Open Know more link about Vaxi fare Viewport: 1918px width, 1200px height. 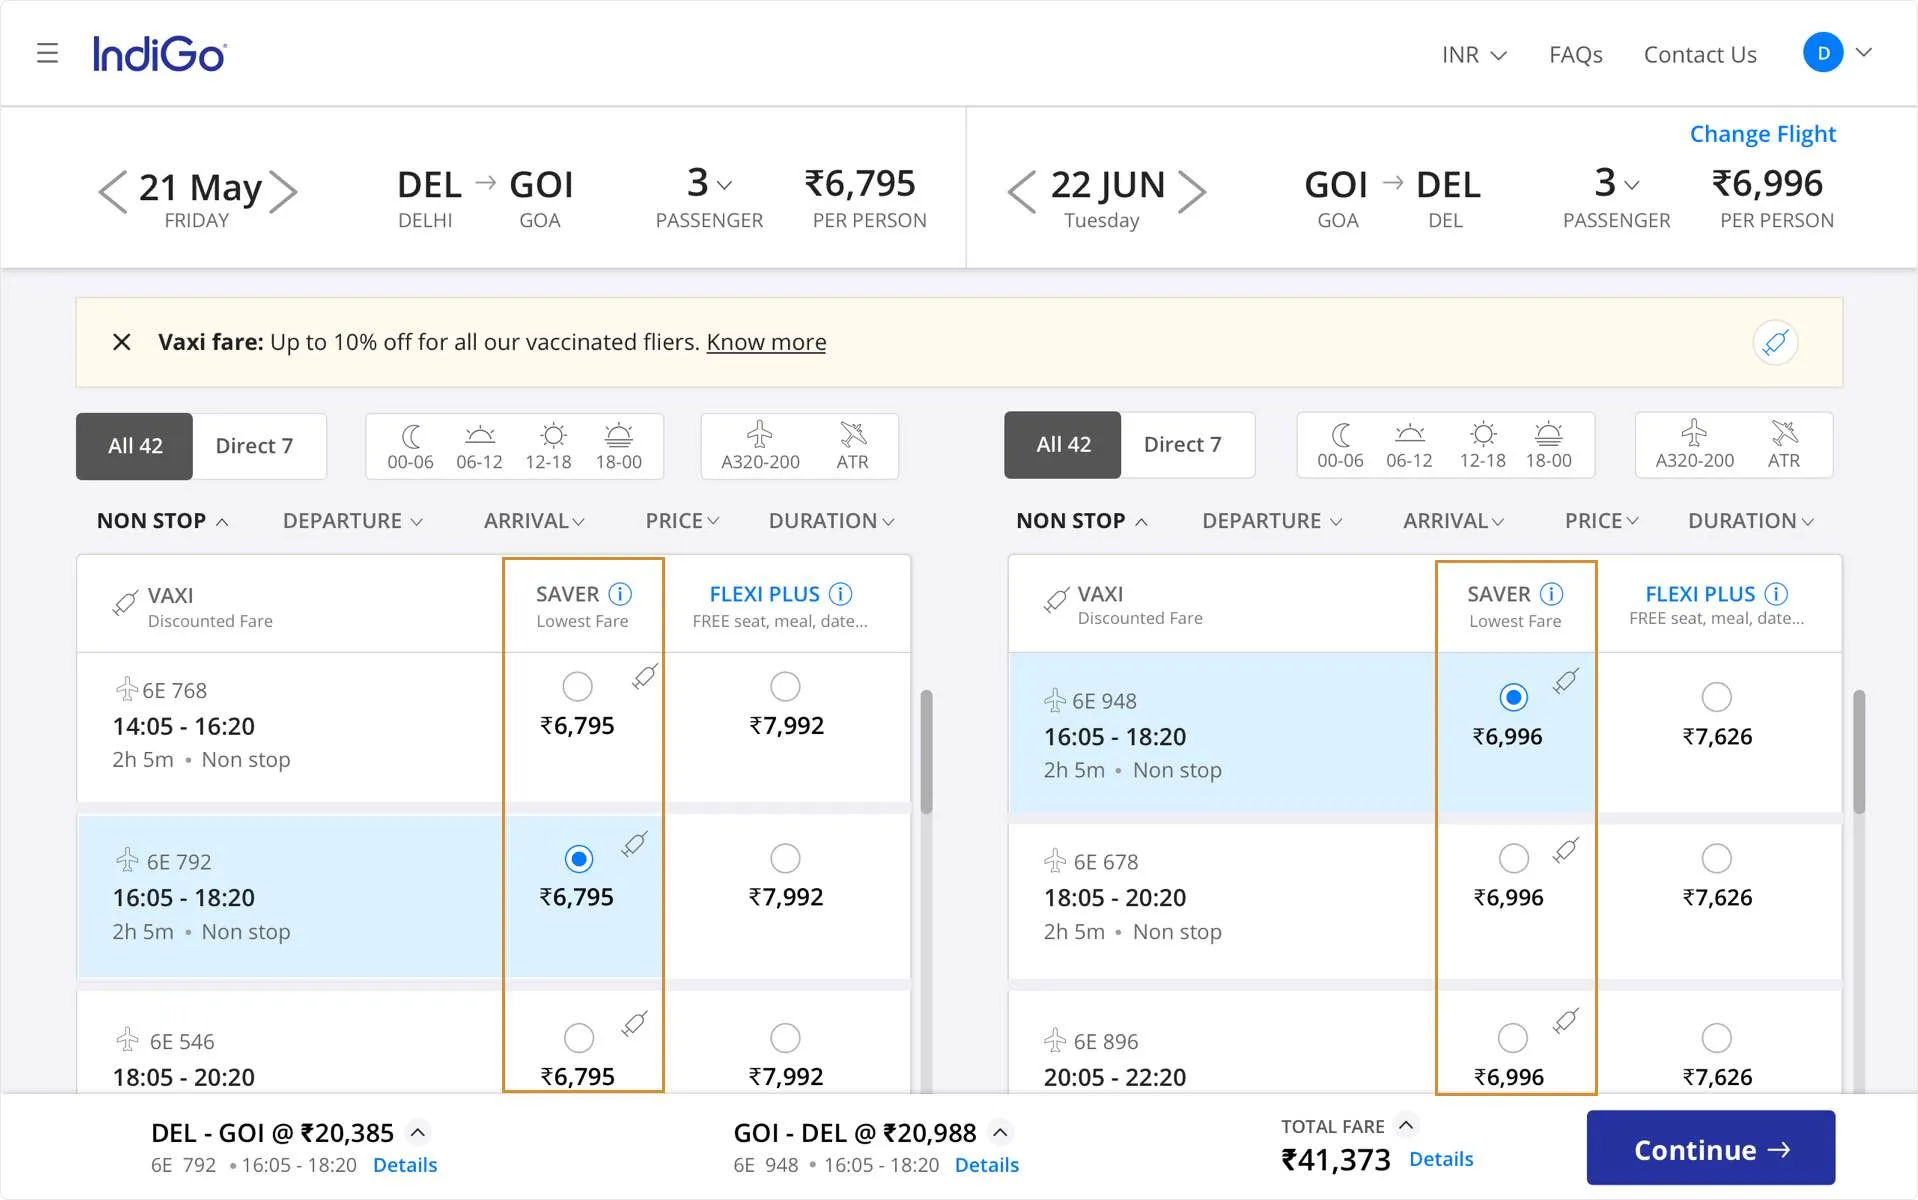(x=766, y=342)
